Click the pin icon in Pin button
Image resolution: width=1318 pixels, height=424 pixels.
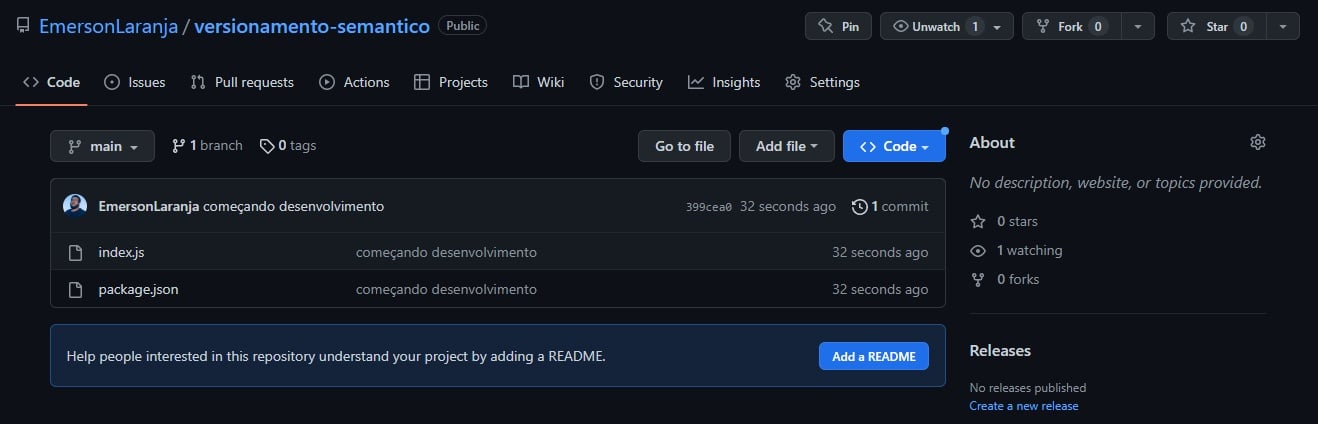[x=826, y=26]
